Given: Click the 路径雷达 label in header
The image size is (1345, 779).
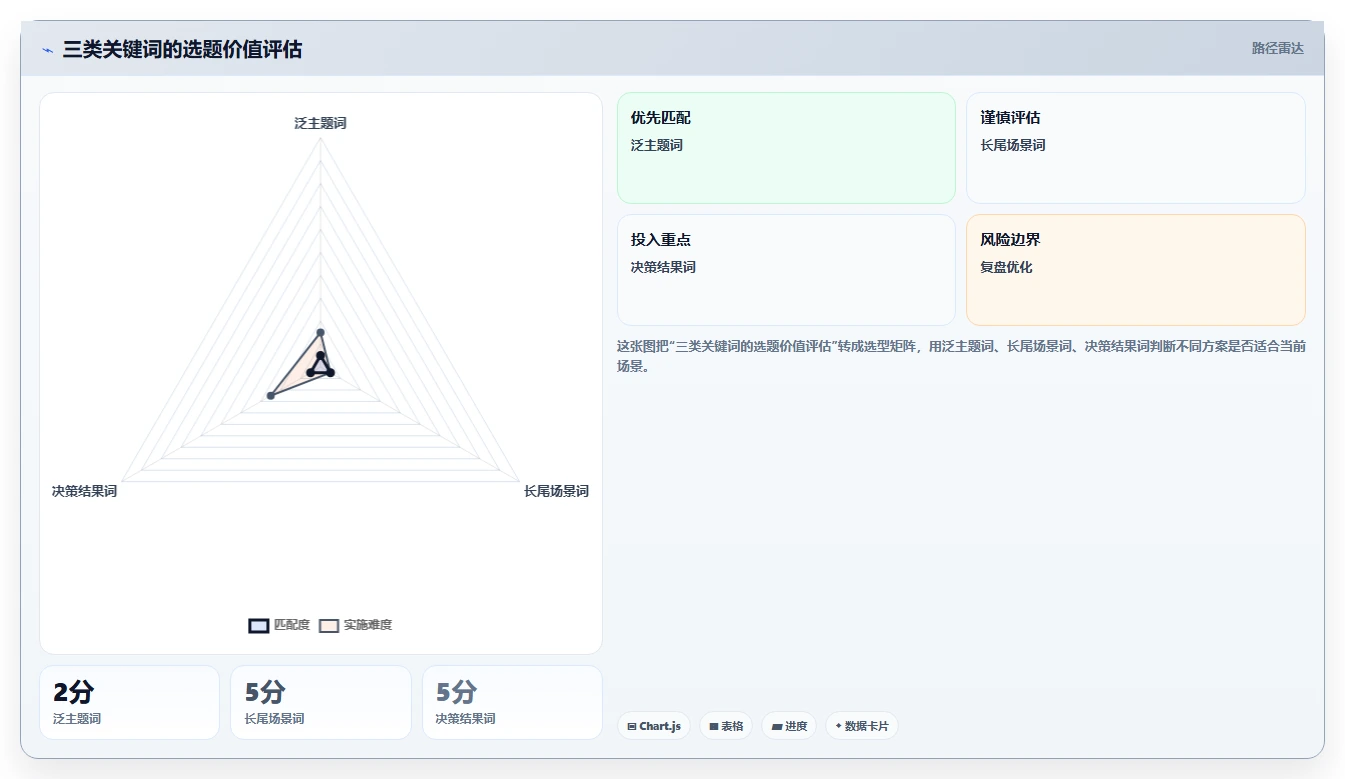Looking at the screenshot, I should pyautogui.click(x=1277, y=48).
